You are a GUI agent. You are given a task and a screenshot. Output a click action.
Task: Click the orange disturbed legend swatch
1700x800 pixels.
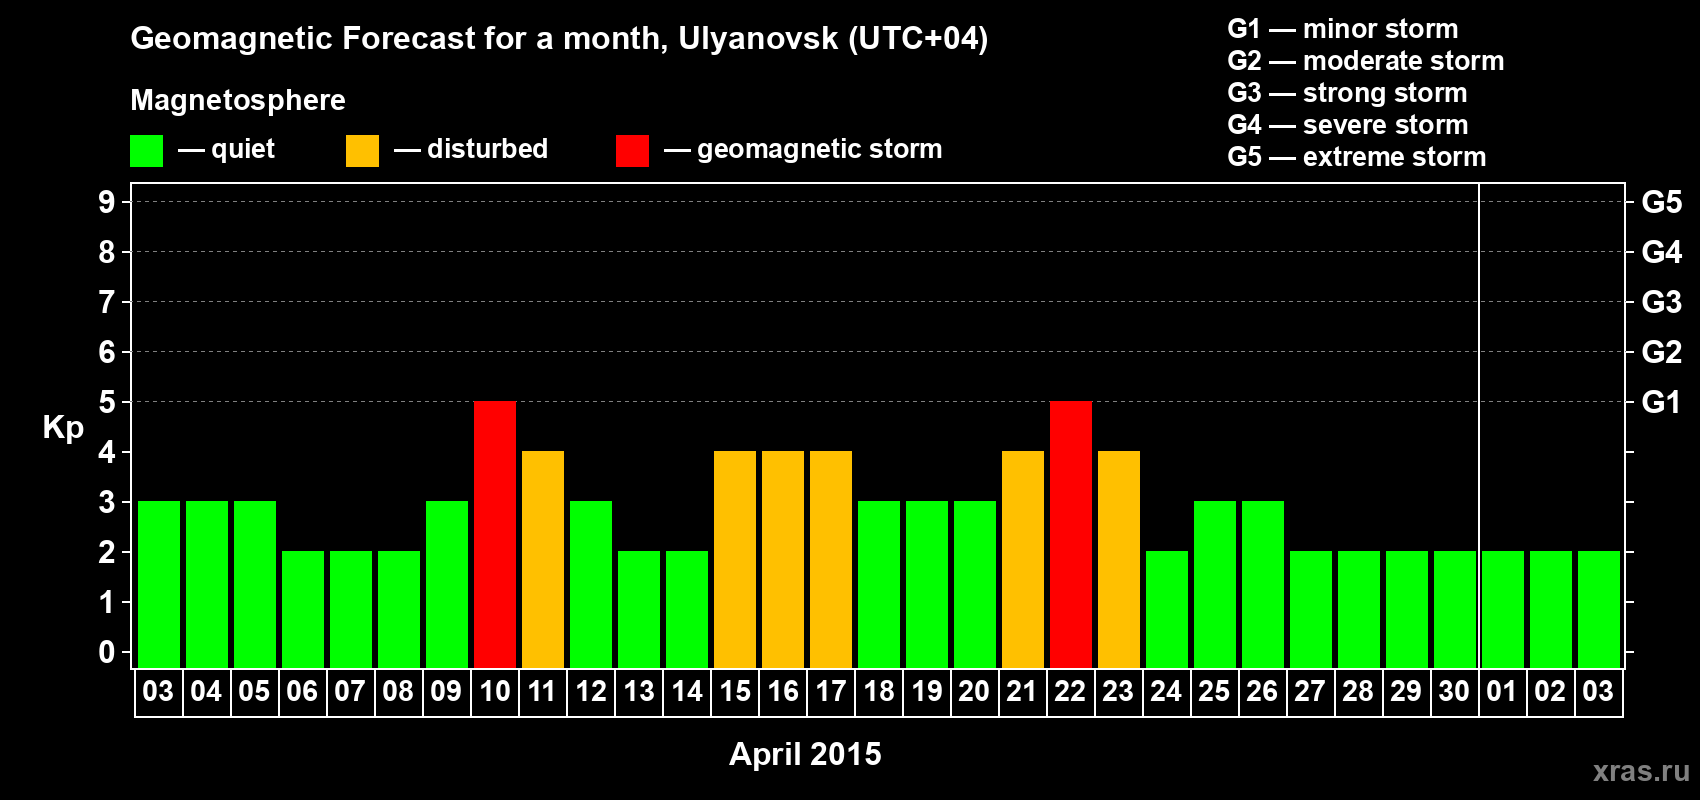pyautogui.click(x=362, y=151)
